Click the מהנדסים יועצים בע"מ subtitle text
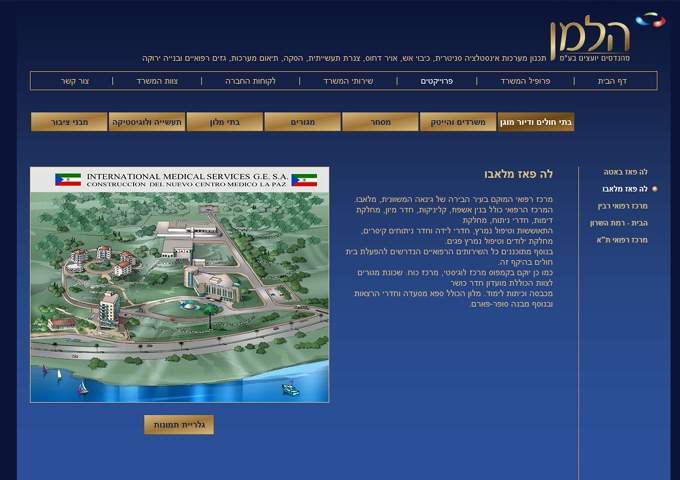 (x=594, y=58)
